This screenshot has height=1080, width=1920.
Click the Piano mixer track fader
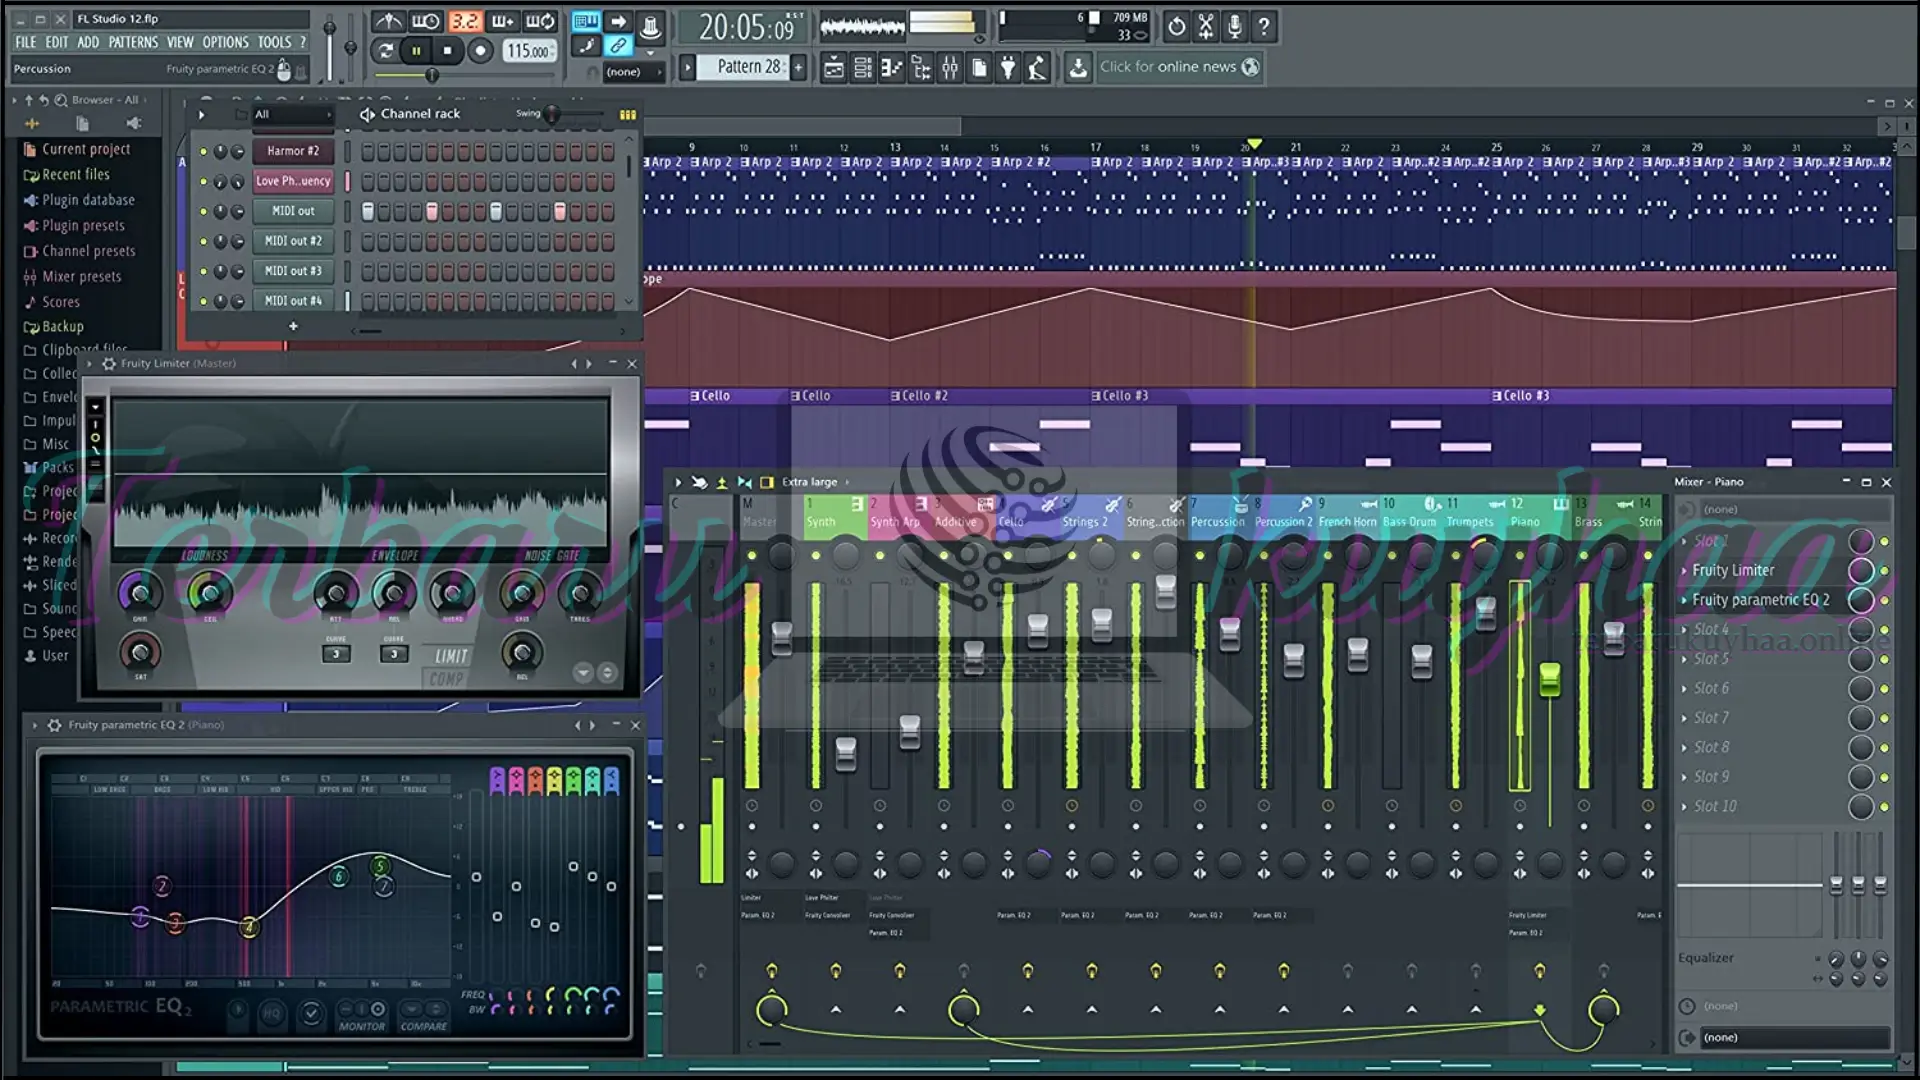[1549, 679]
